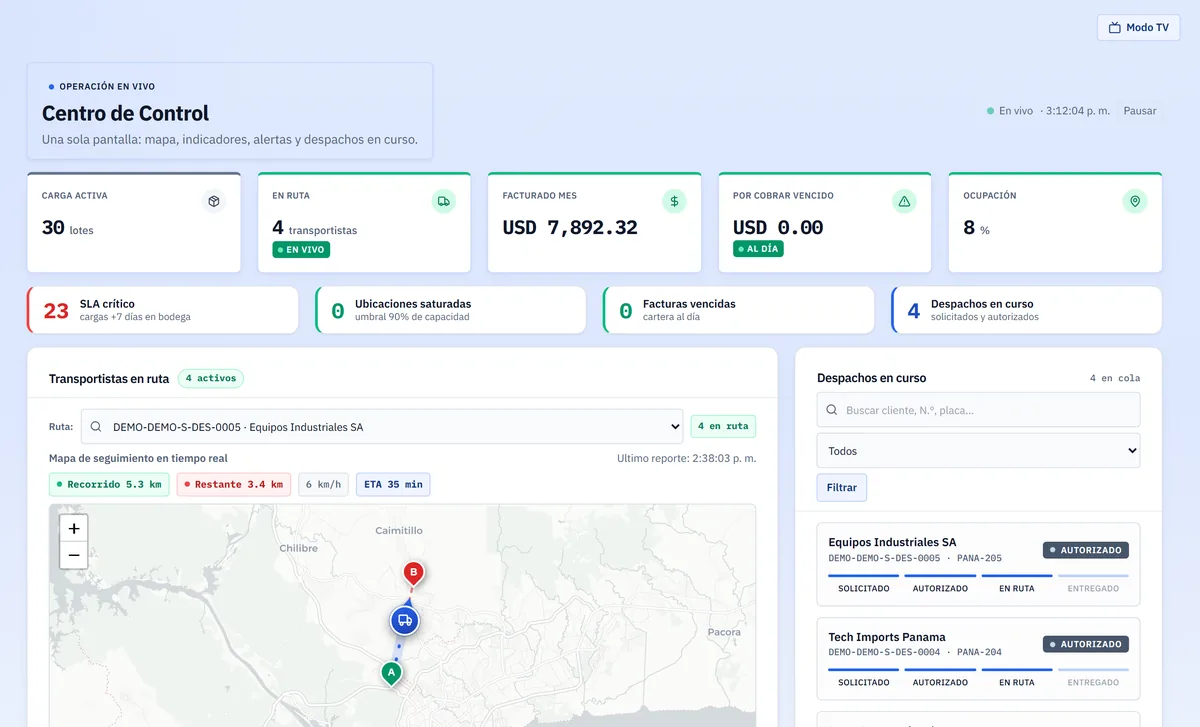The width and height of the screenshot is (1200, 727).
Task: Click the location pin icon in Ocupación card
Action: click(1135, 201)
